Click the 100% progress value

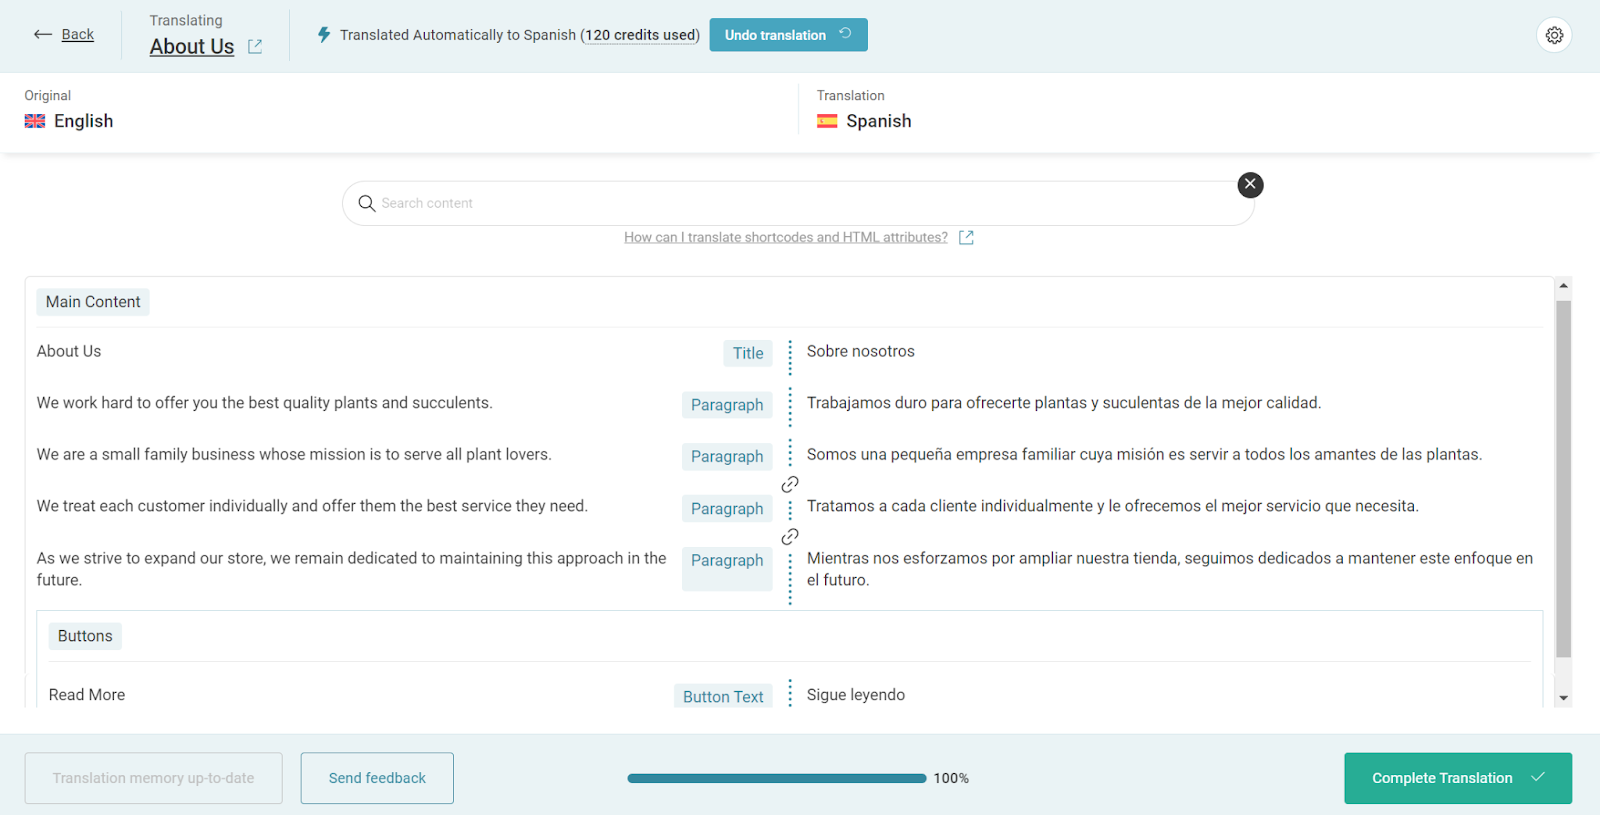(951, 778)
